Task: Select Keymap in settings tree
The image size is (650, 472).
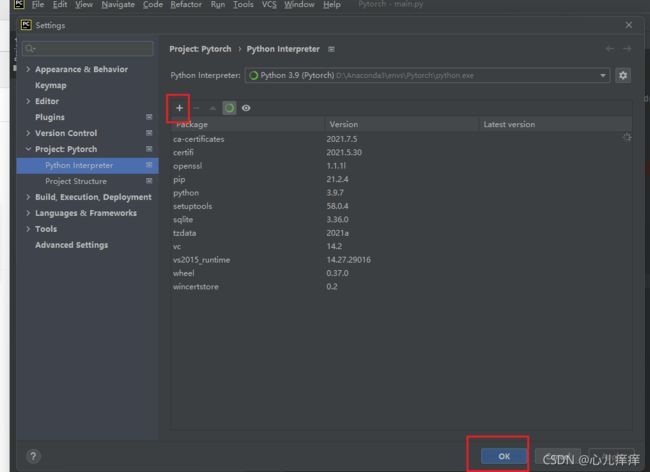Action: click(x=51, y=85)
